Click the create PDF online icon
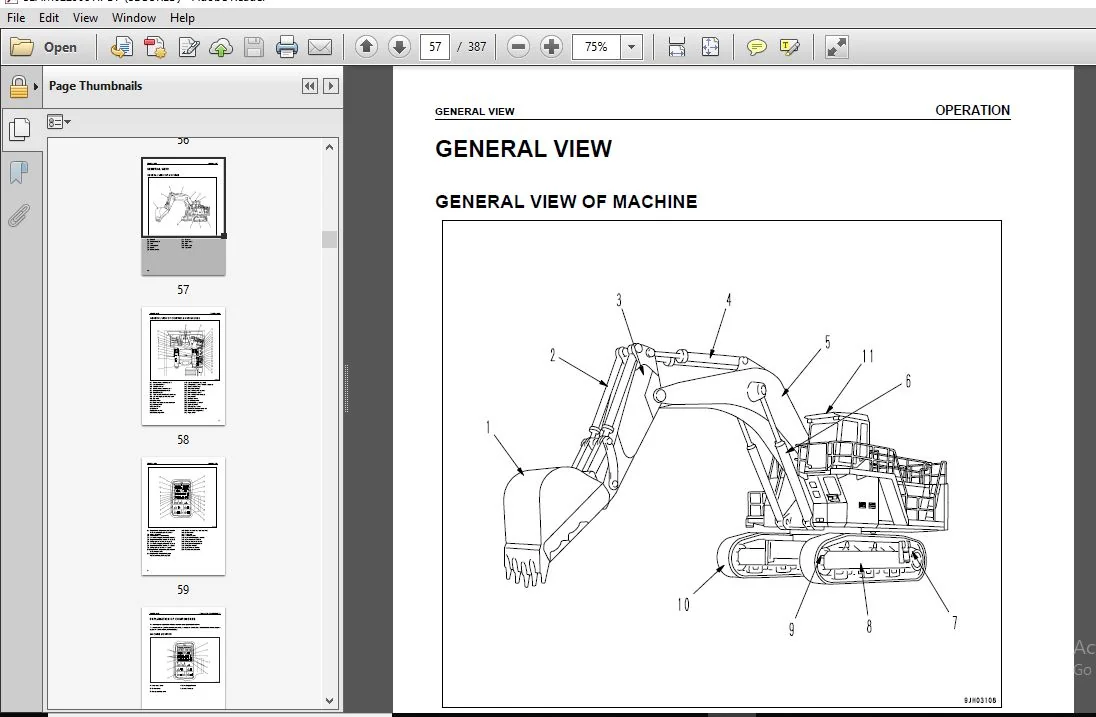The height and width of the screenshot is (717, 1096). pyautogui.click(x=122, y=48)
